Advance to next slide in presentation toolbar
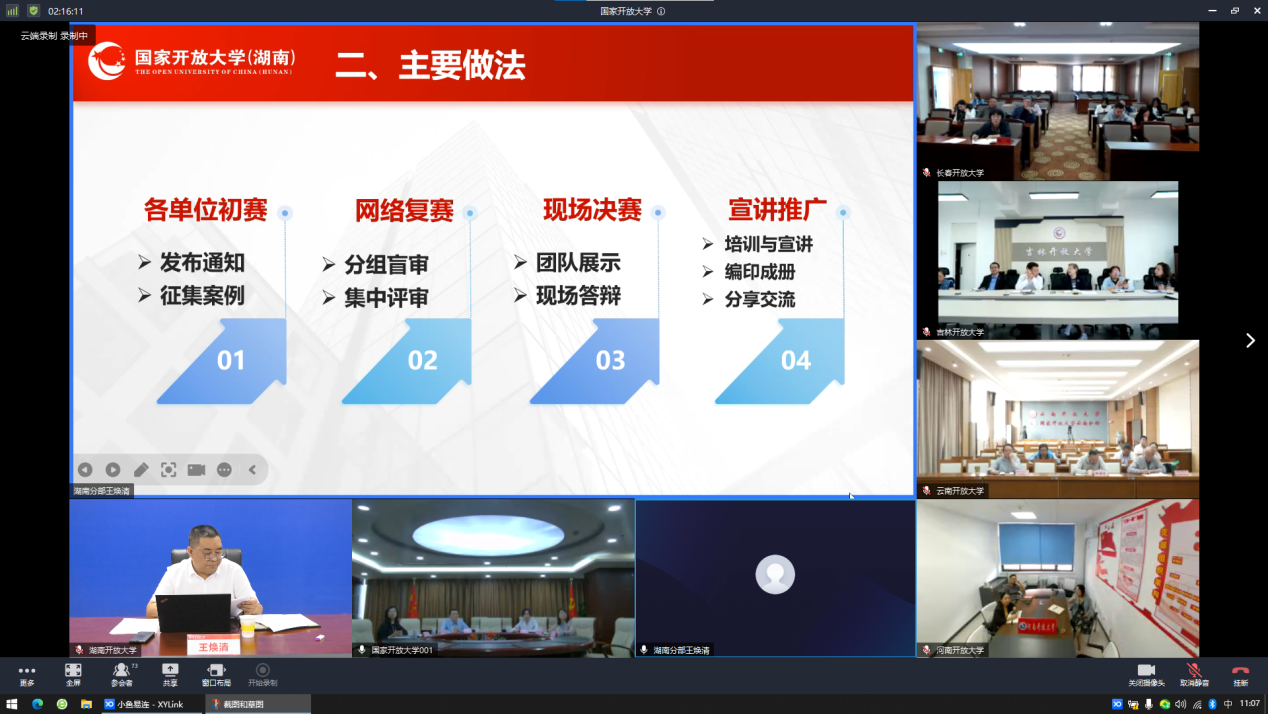Screen dimensions: 1268x714 tap(113, 470)
